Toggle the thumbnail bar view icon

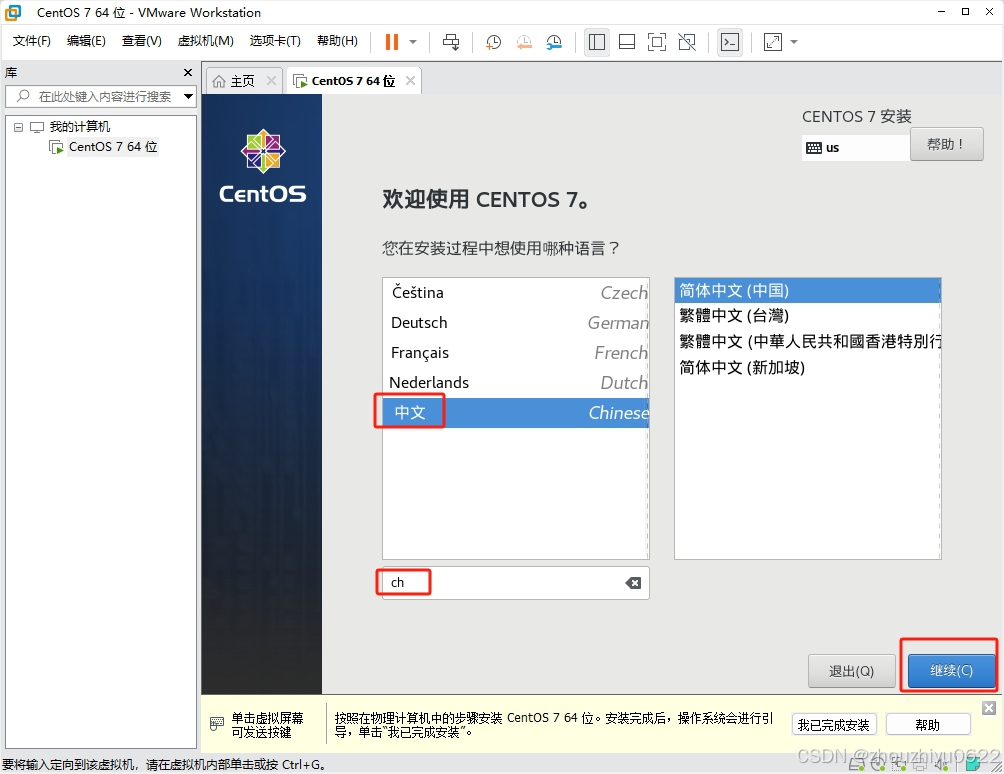click(627, 42)
